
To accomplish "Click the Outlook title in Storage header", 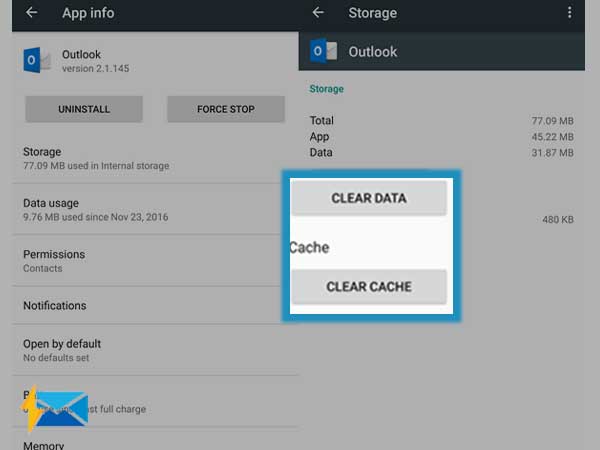I will [373, 52].
